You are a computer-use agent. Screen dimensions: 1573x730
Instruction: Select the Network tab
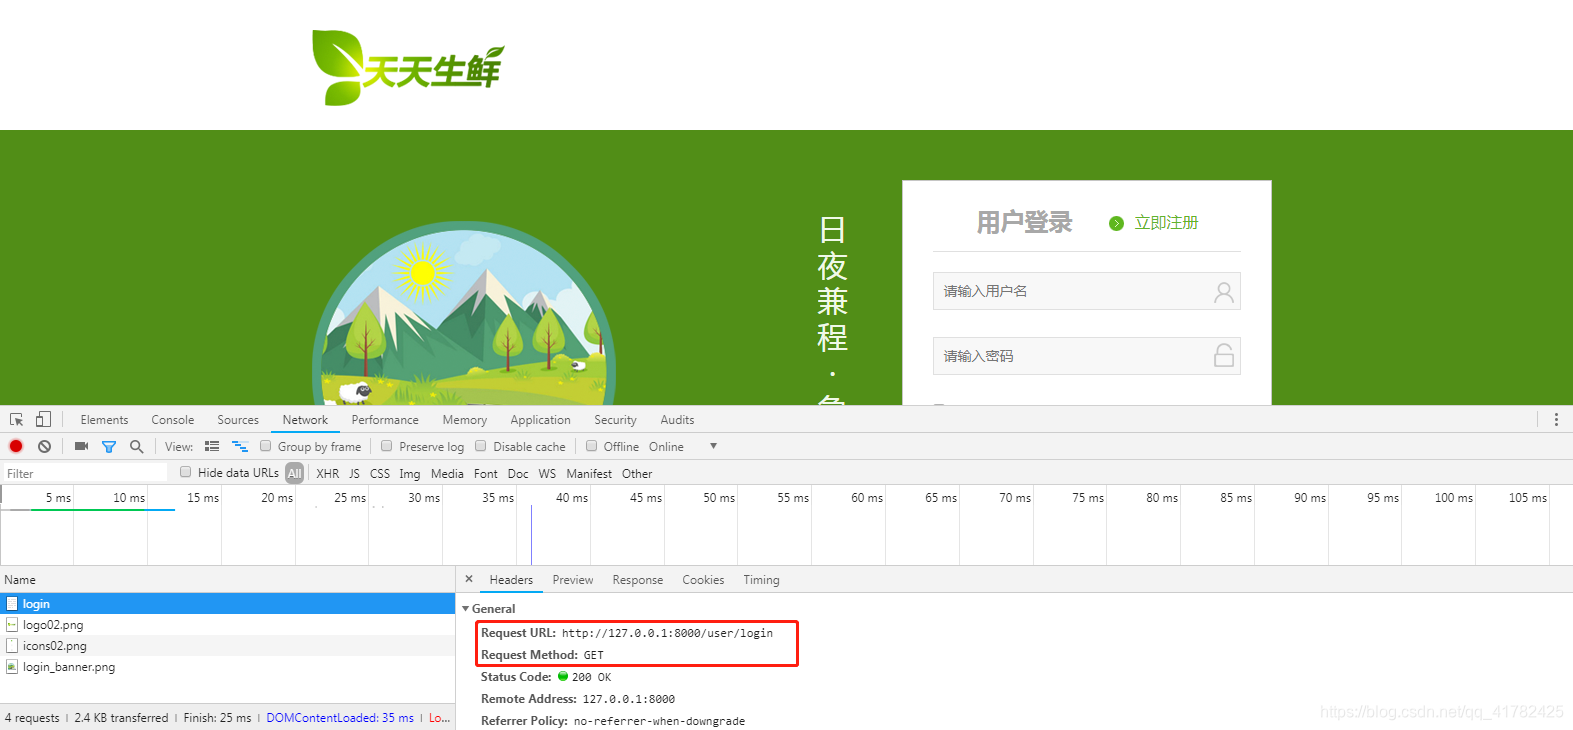click(x=305, y=420)
